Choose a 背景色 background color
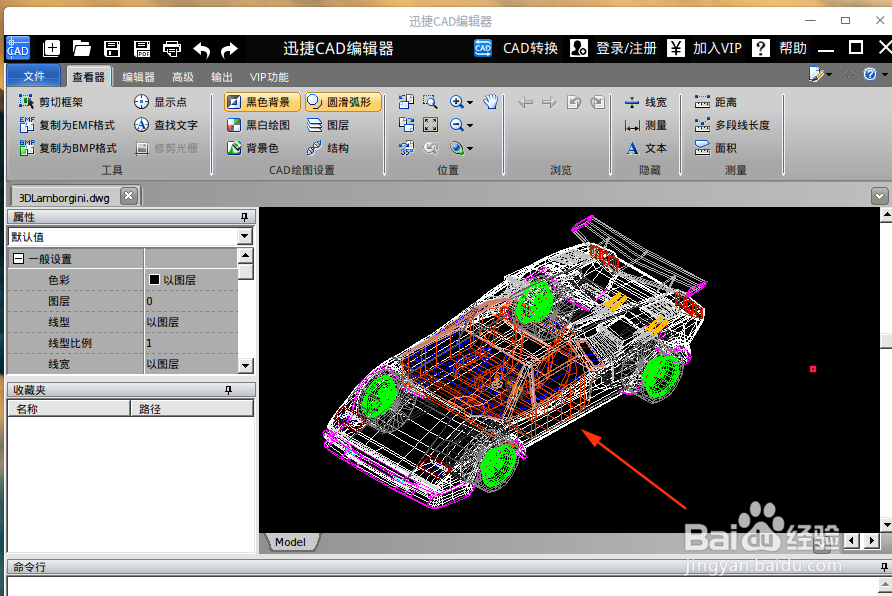This screenshot has height=596, width=892. (x=253, y=148)
